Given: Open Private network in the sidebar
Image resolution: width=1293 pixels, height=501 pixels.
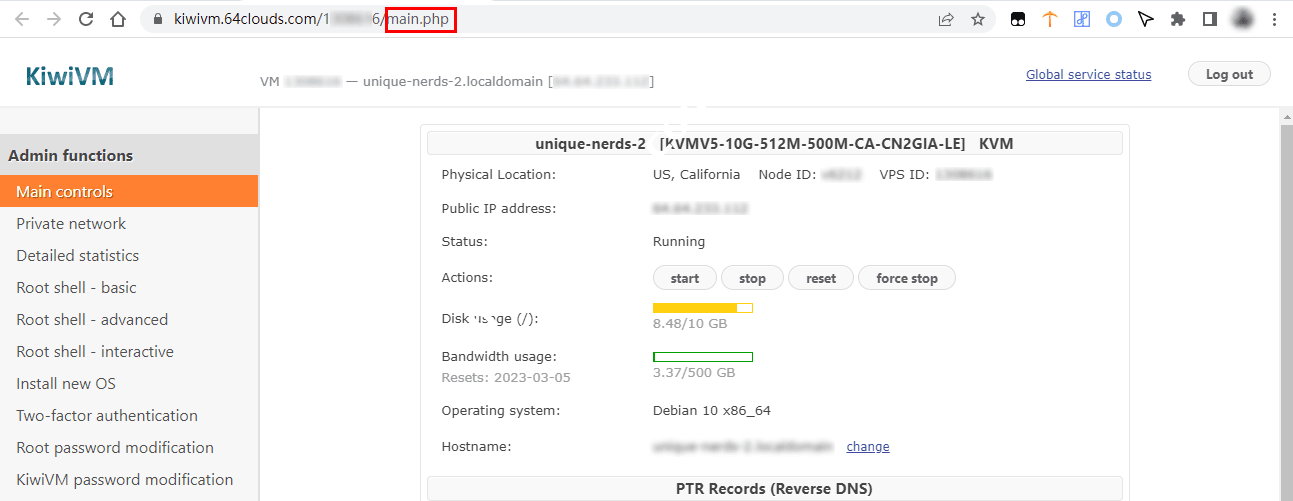Looking at the screenshot, I should point(71,224).
